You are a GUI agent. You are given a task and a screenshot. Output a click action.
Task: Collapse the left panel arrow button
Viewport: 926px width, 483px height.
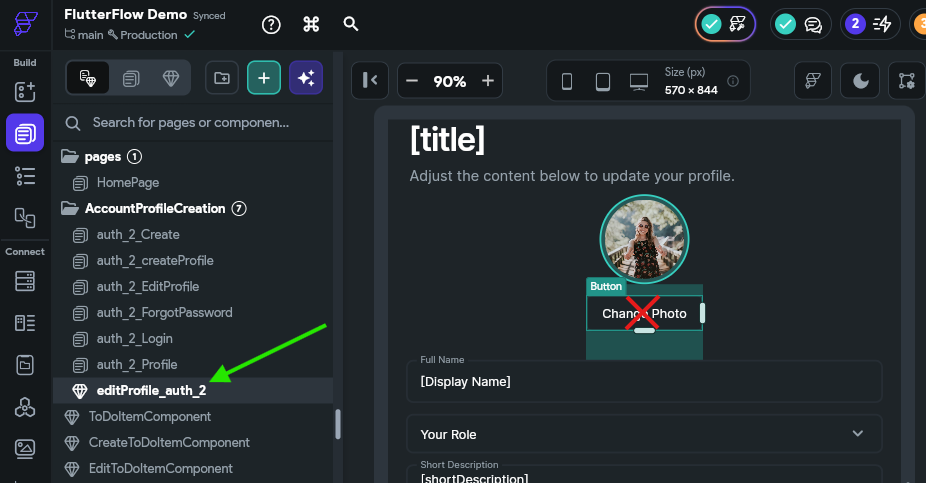370,80
